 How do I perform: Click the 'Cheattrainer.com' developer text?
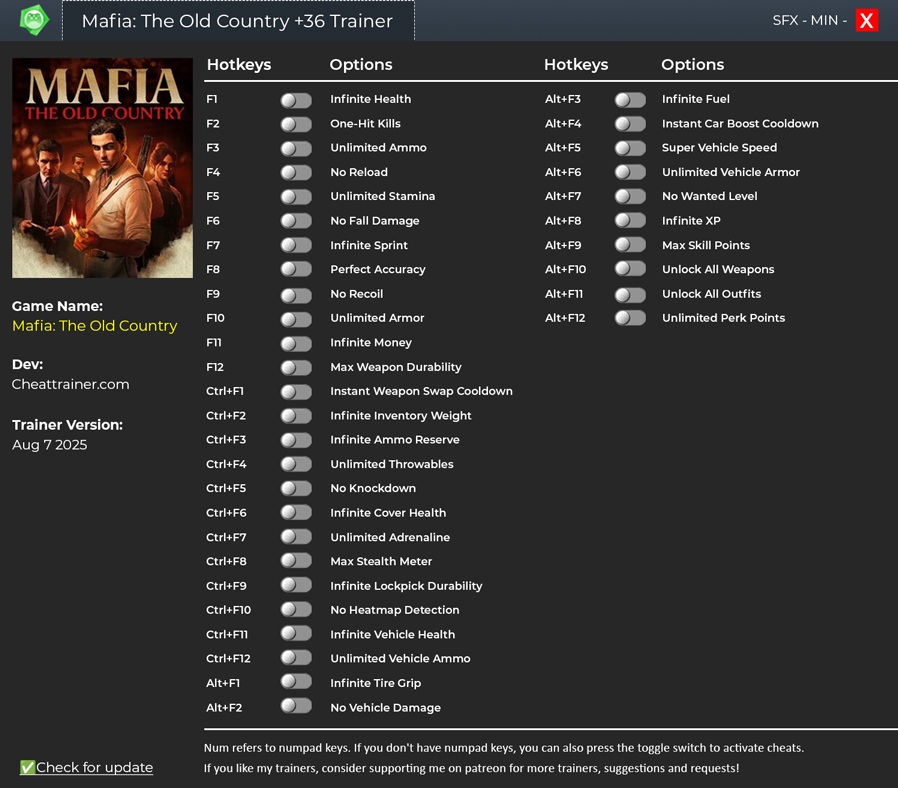click(70, 384)
